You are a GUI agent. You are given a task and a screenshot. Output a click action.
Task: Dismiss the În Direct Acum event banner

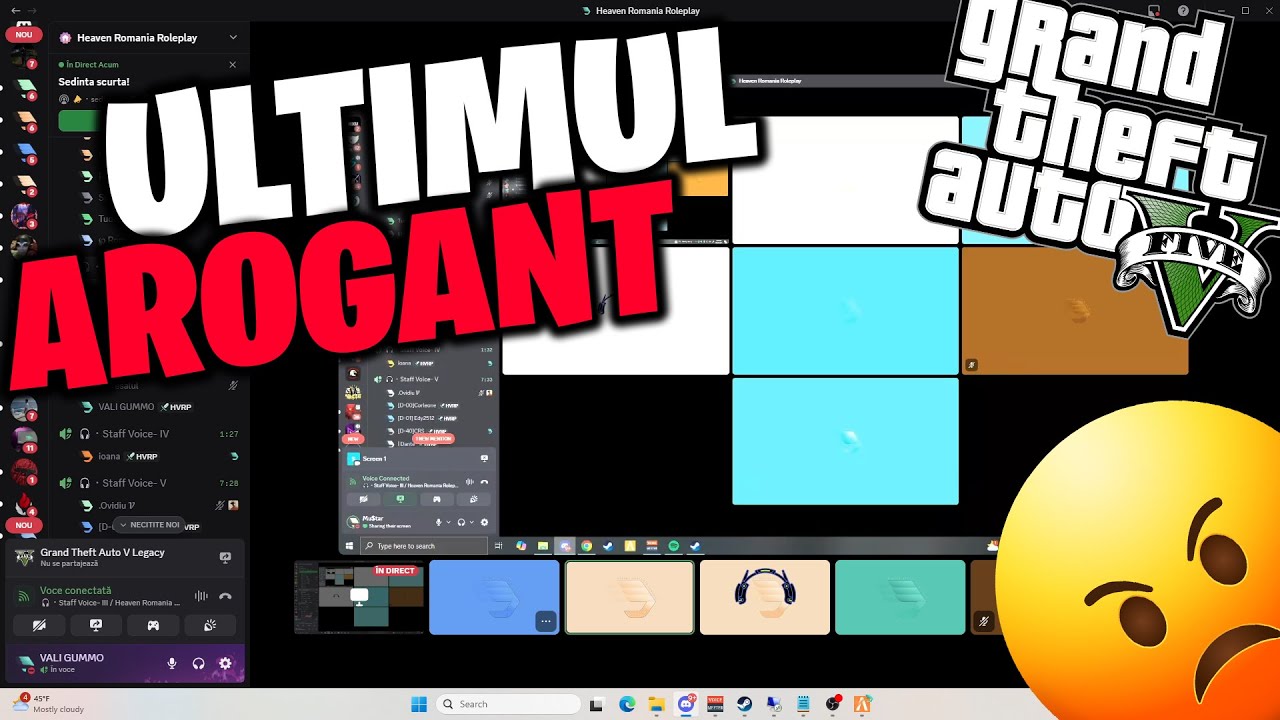(x=233, y=65)
